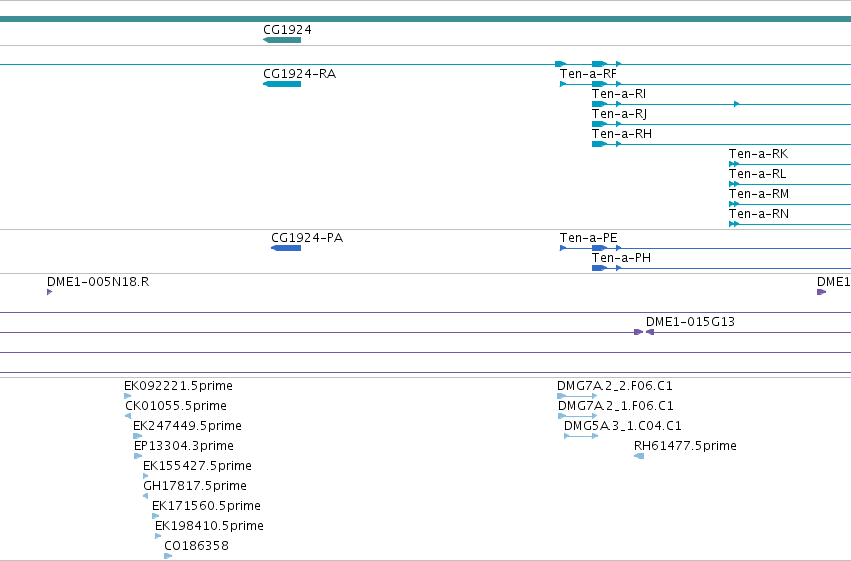The image size is (851, 561).
Task: Select the CO186358 arrow glyph
Action: coord(168,556)
